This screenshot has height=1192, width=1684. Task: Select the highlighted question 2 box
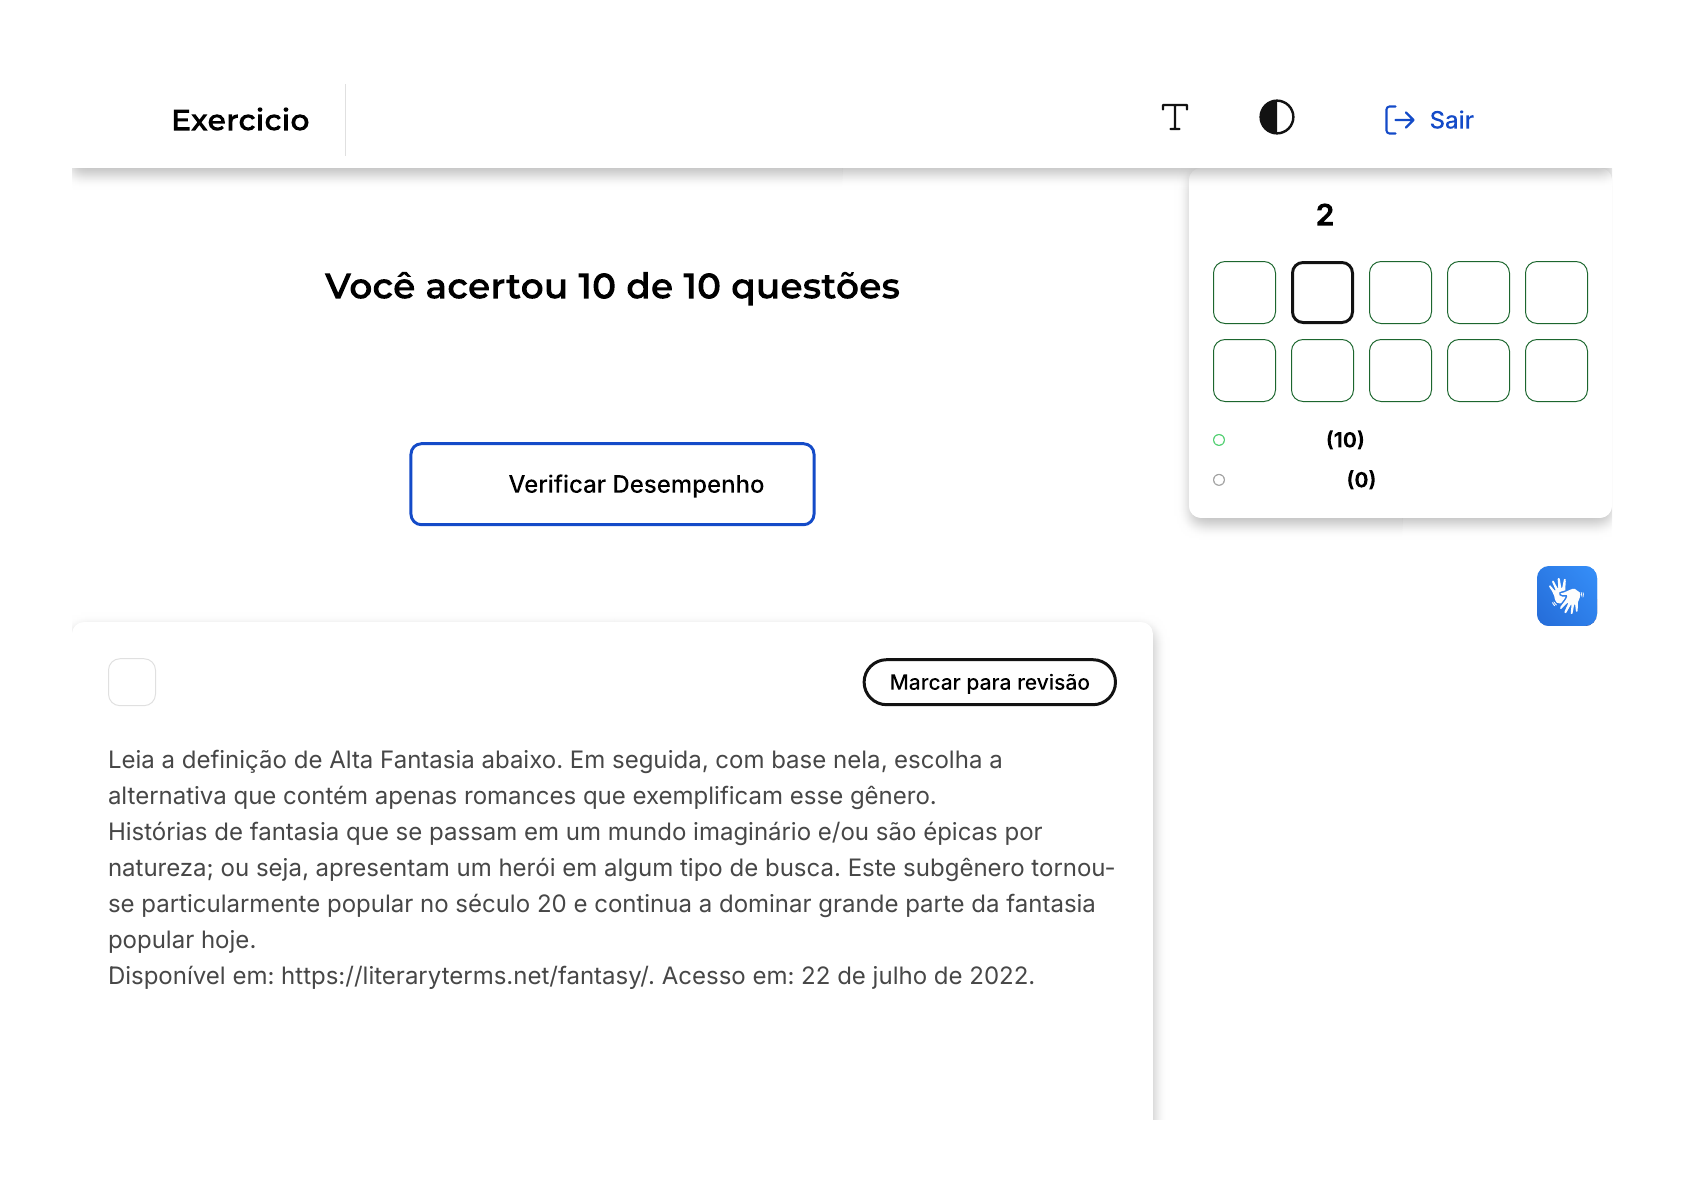click(1322, 292)
